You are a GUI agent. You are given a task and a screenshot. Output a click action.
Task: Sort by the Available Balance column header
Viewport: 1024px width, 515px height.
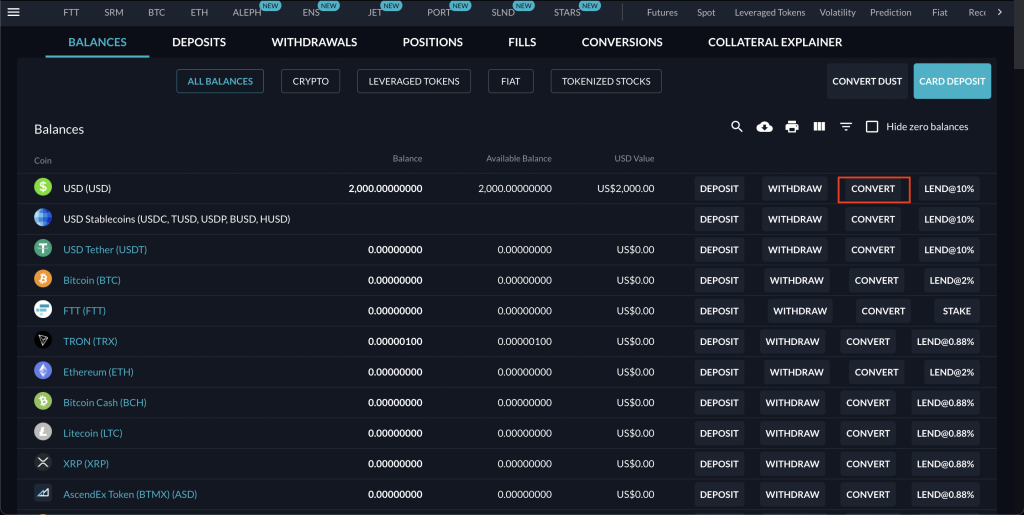point(519,159)
